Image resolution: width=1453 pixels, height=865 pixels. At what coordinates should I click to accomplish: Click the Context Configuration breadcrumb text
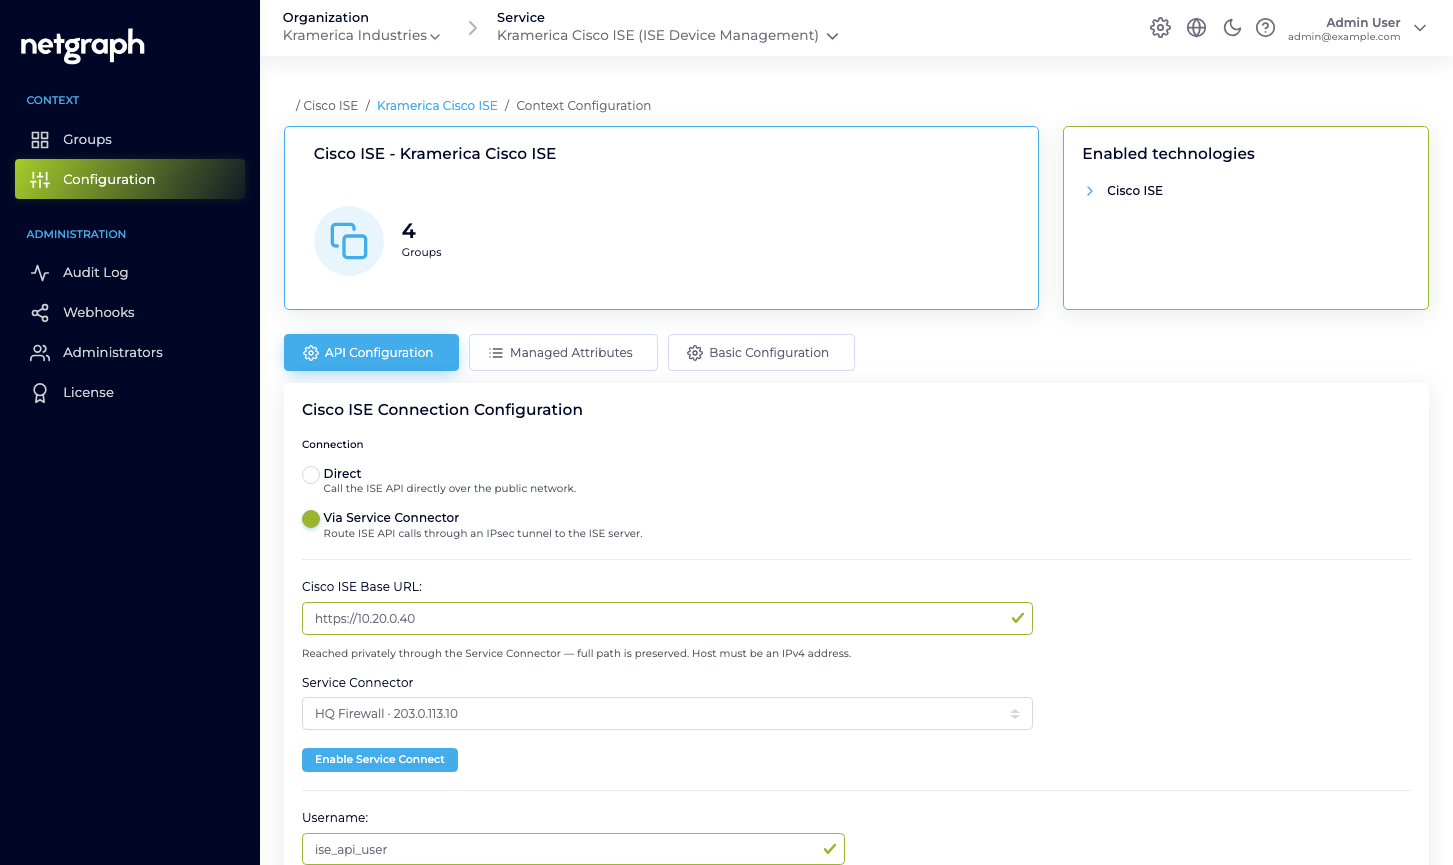(584, 105)
